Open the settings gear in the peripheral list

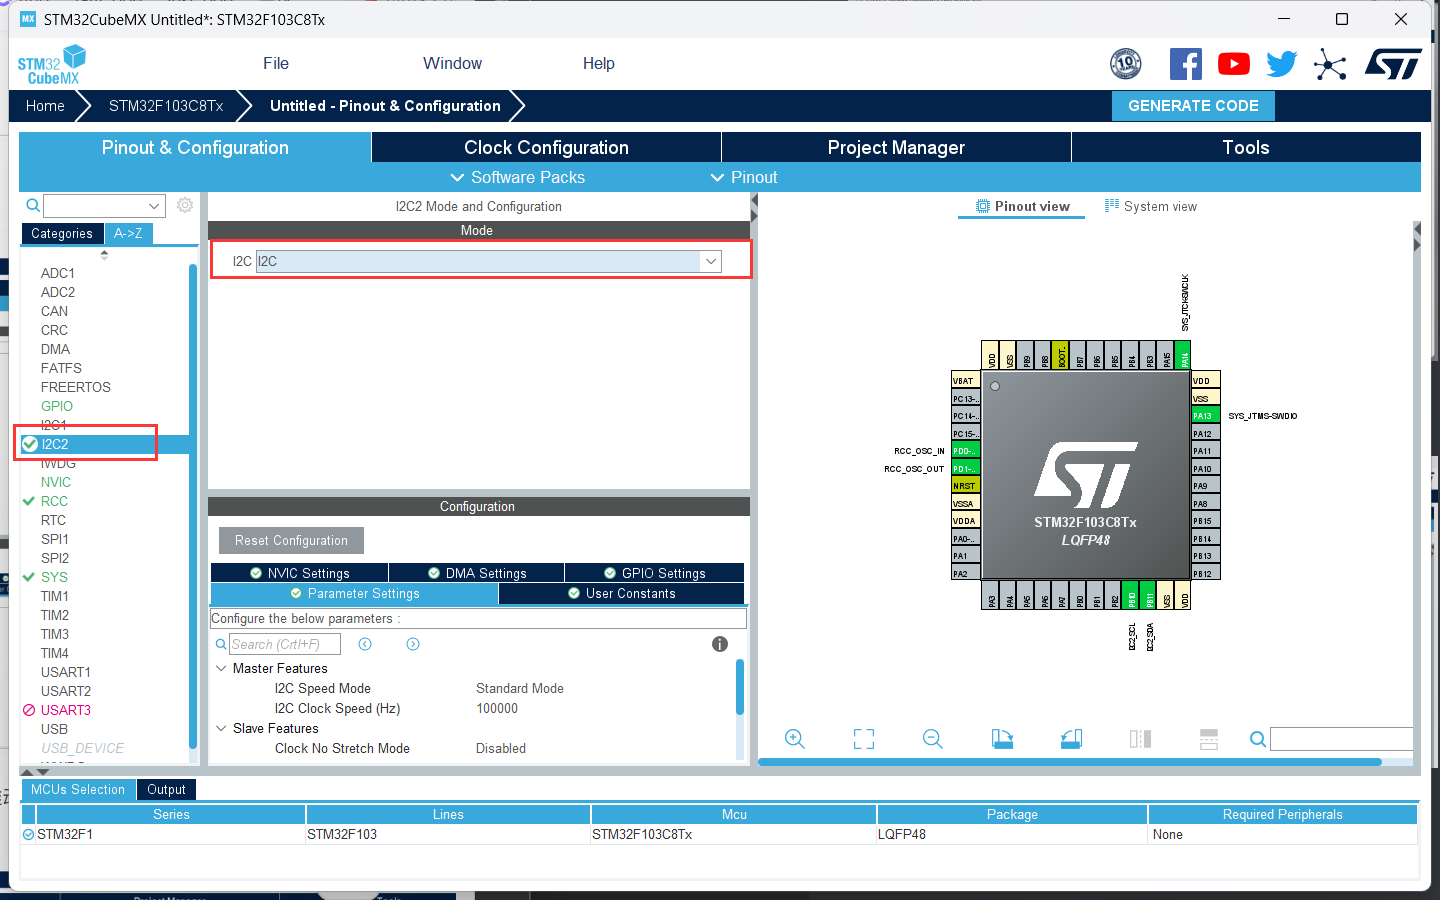(185, 205)
